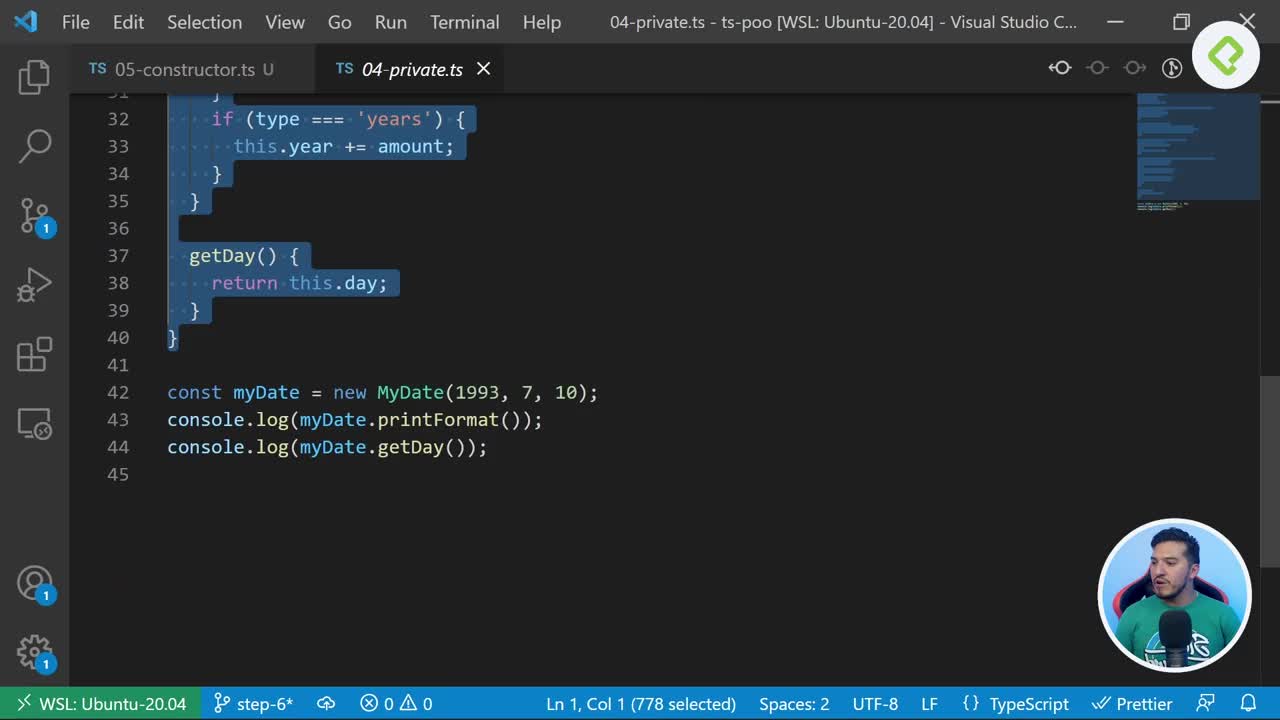
Task: Click printFormat on line 43
Action: [437, 420]
